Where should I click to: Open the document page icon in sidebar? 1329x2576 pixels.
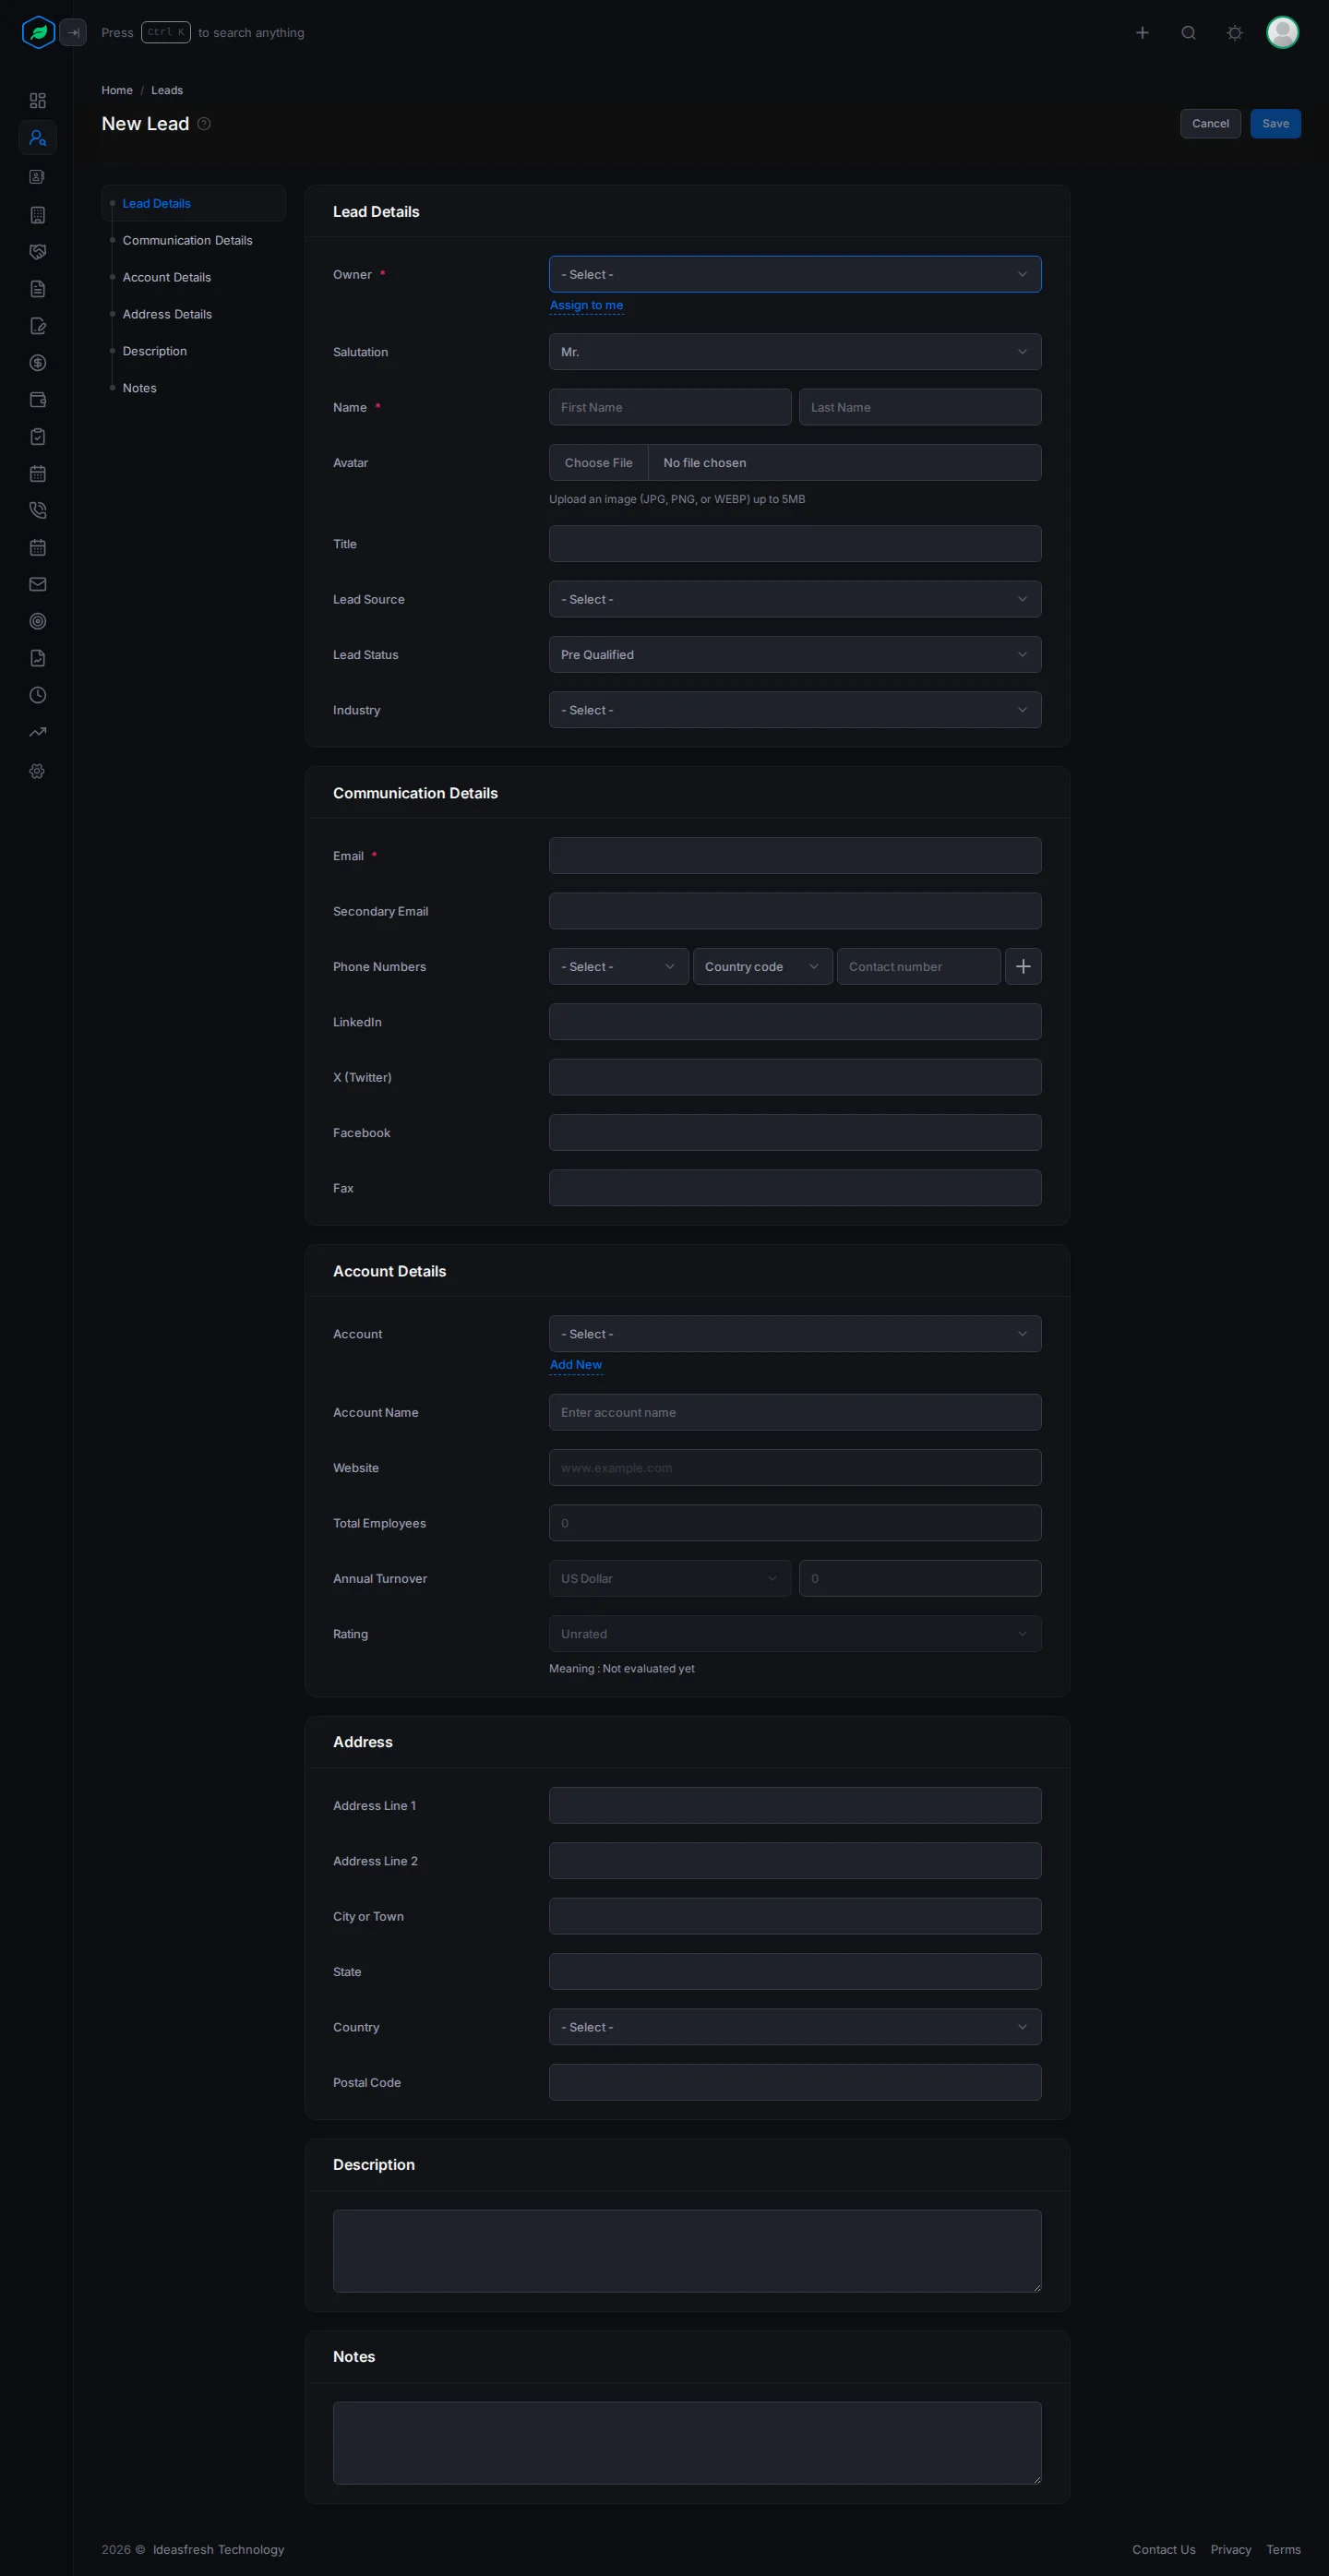(x=37, y=289)
